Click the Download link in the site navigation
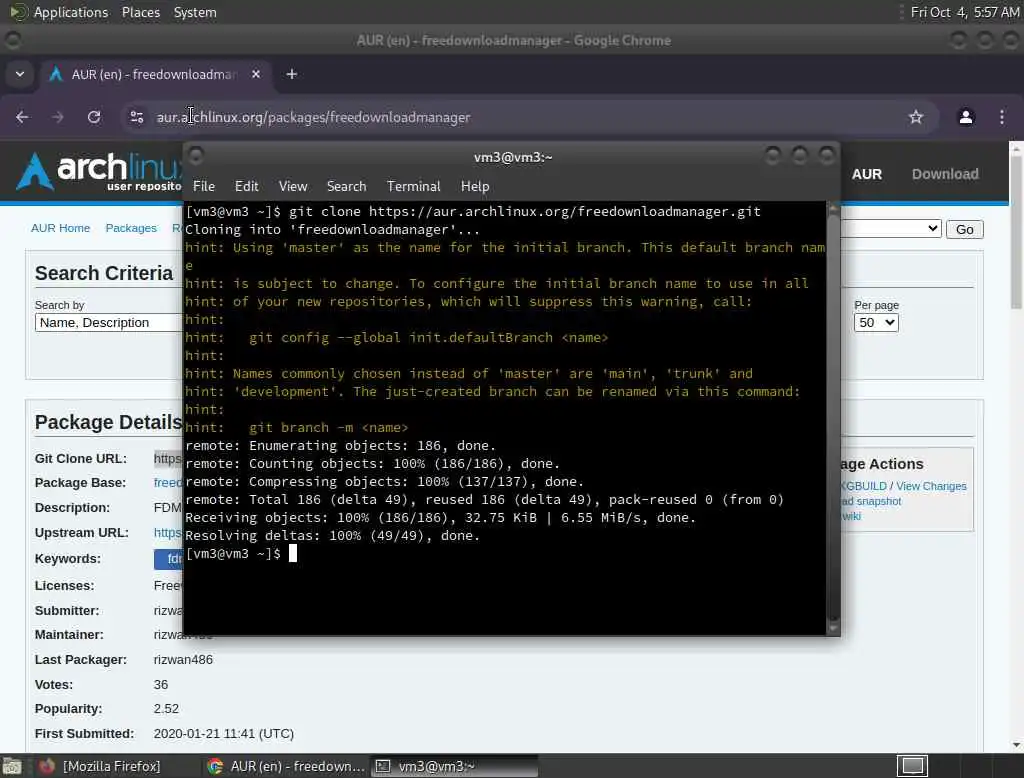 point(945,174)
